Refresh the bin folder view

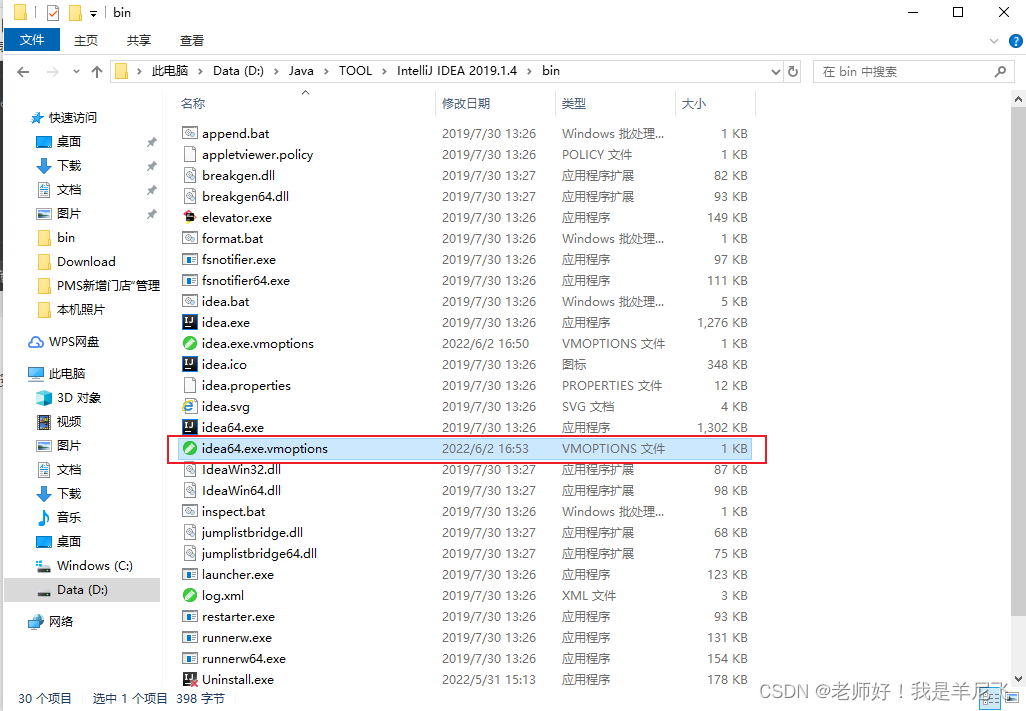pos(793,71)
